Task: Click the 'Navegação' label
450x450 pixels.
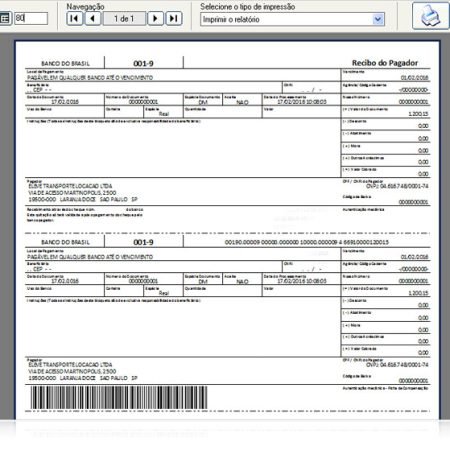Action: coord(85,6)
